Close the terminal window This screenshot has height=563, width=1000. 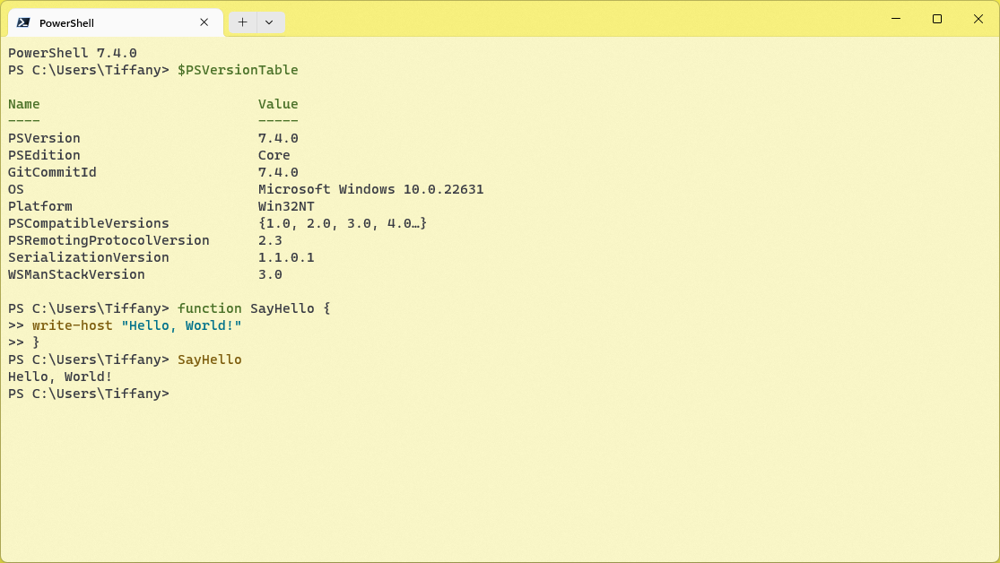point(978,18)
